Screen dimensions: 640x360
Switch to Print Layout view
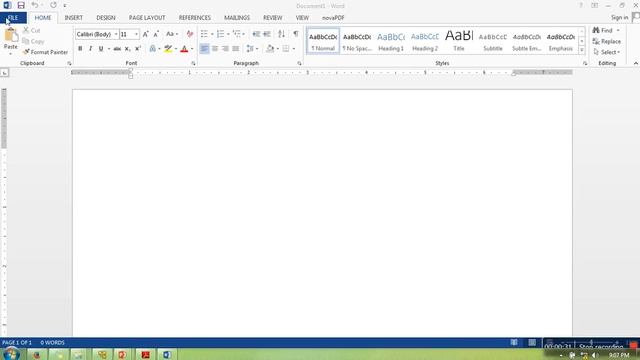tap(532, 342)
